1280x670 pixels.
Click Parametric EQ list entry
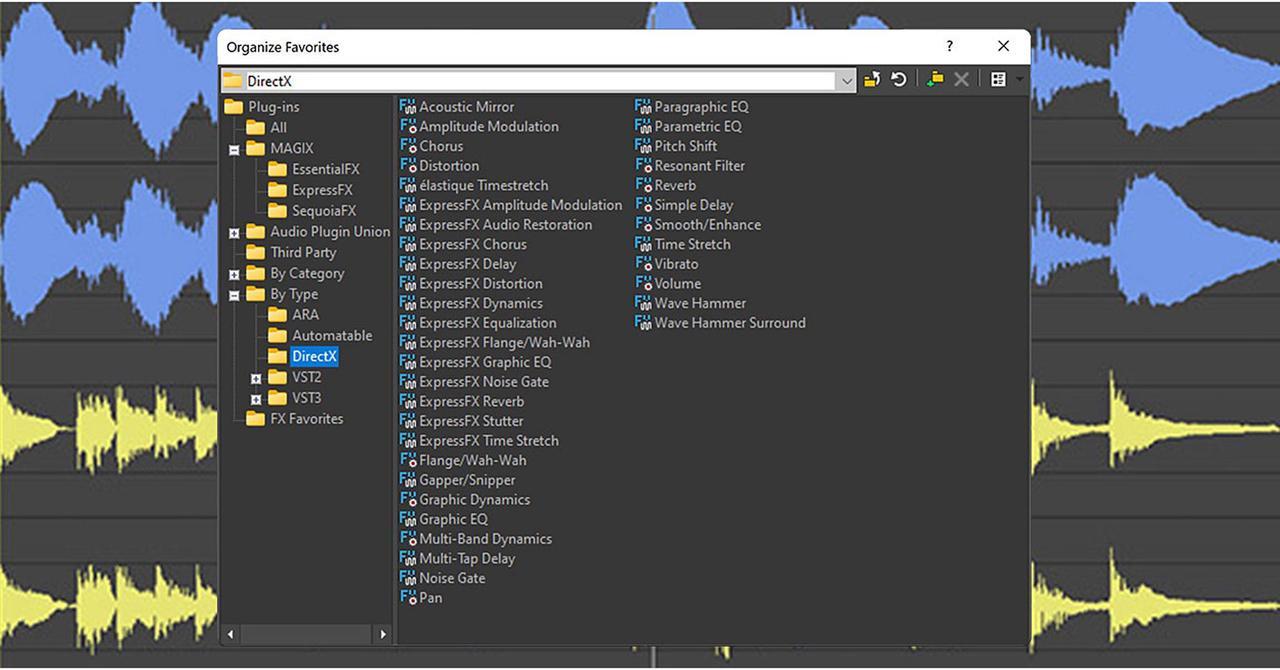tap(689, 127)
